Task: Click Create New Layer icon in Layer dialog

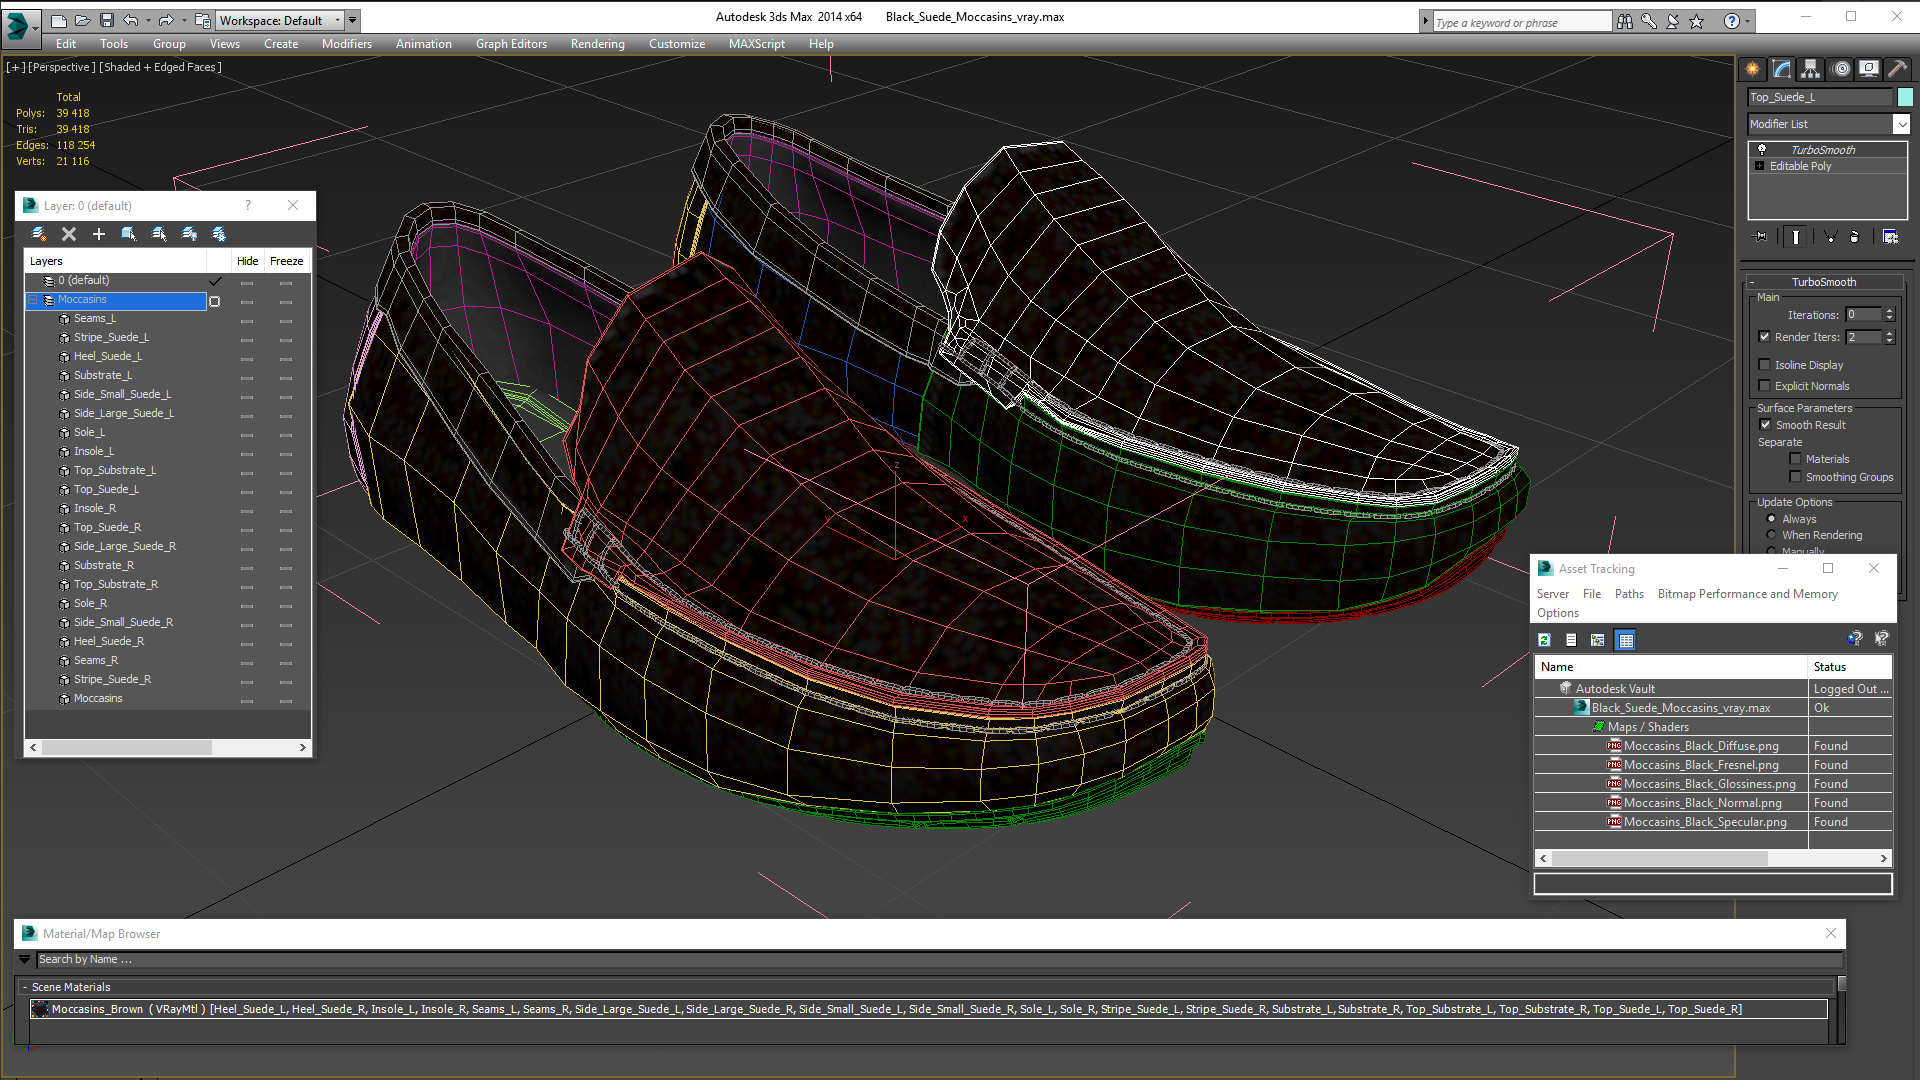Action: coord(39,234)
